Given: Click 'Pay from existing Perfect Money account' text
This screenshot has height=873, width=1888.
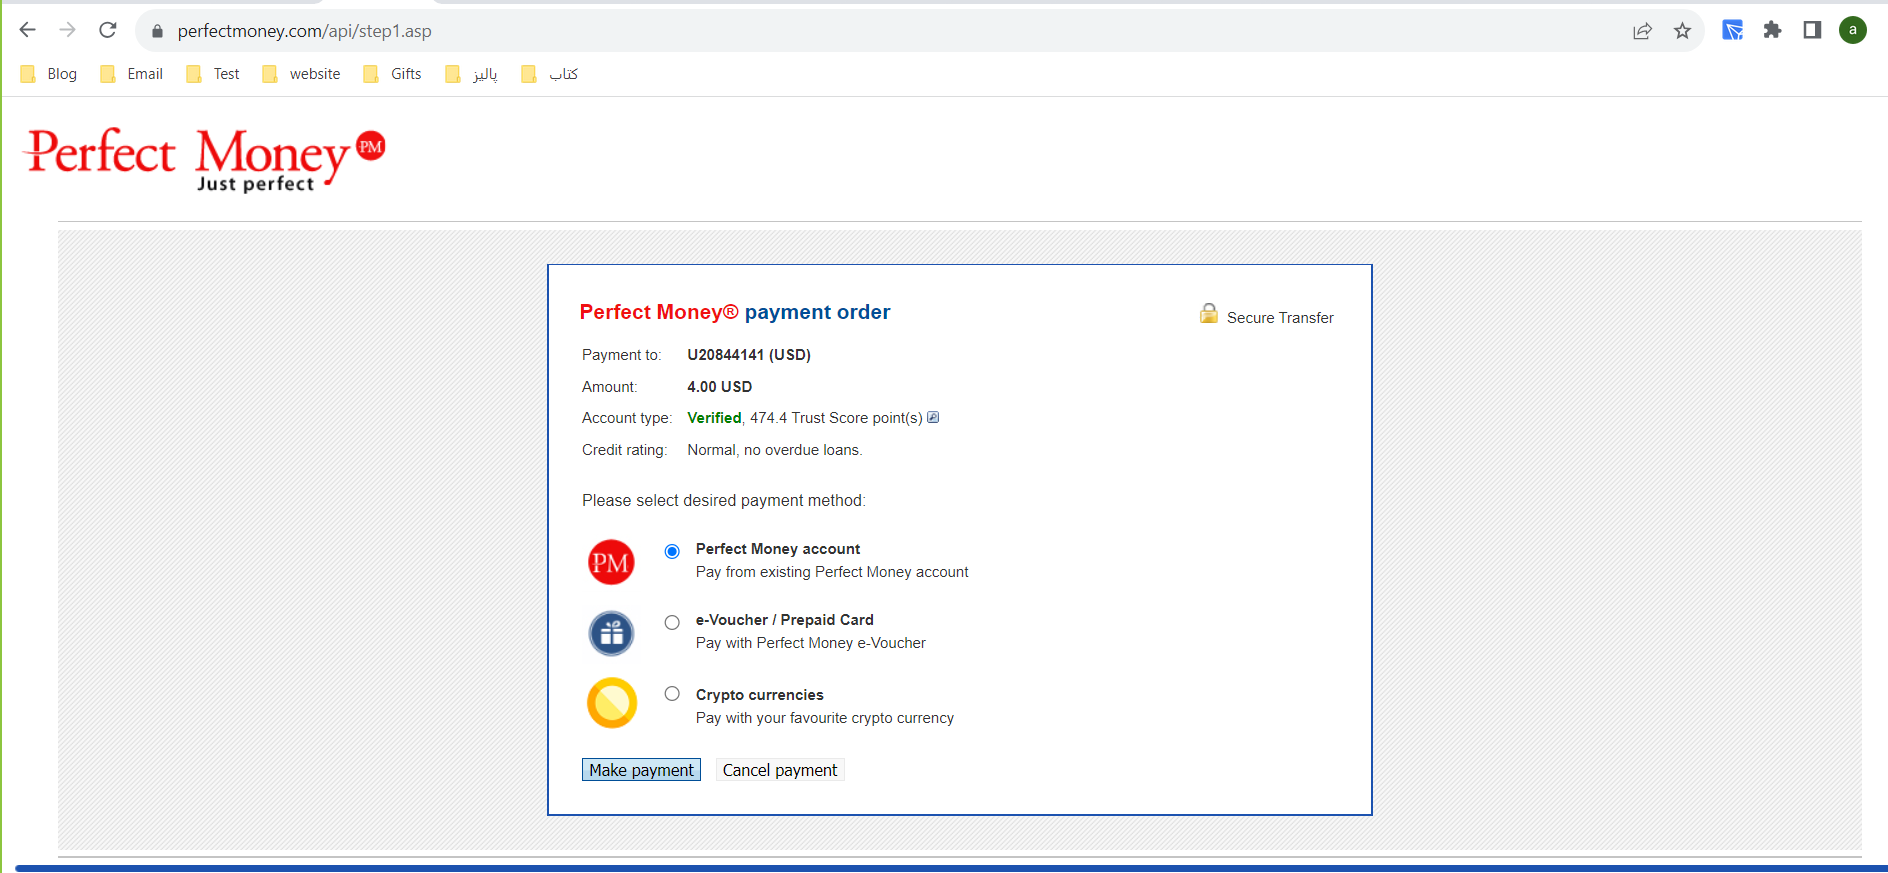Looking at the screenshot, I should 832,572.
